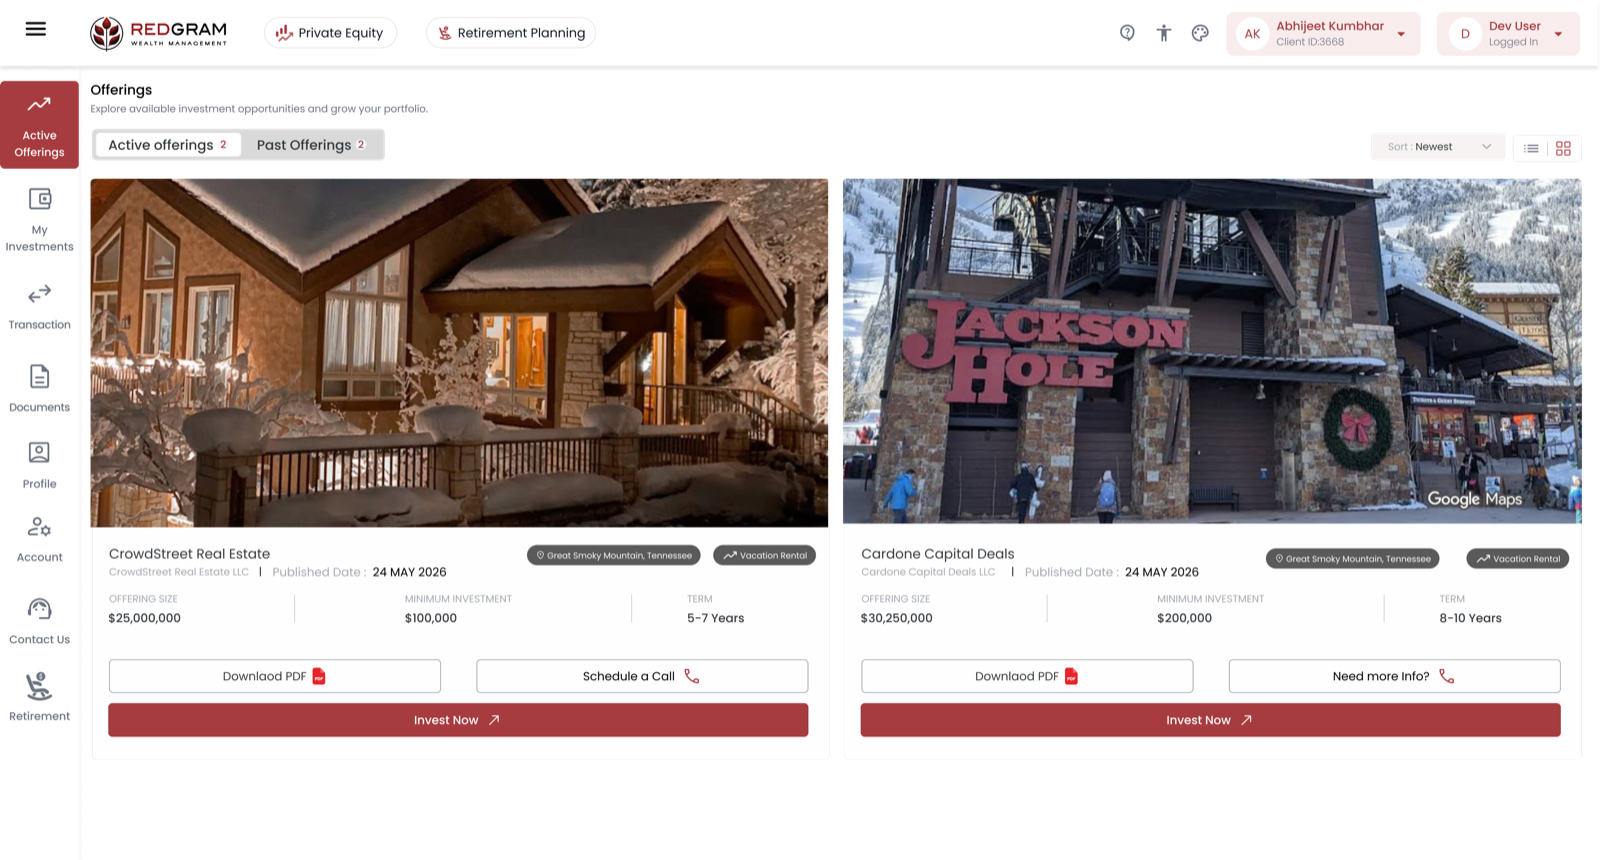Click CrowdStreet Vacation Rental tag

tap(764, 555)
